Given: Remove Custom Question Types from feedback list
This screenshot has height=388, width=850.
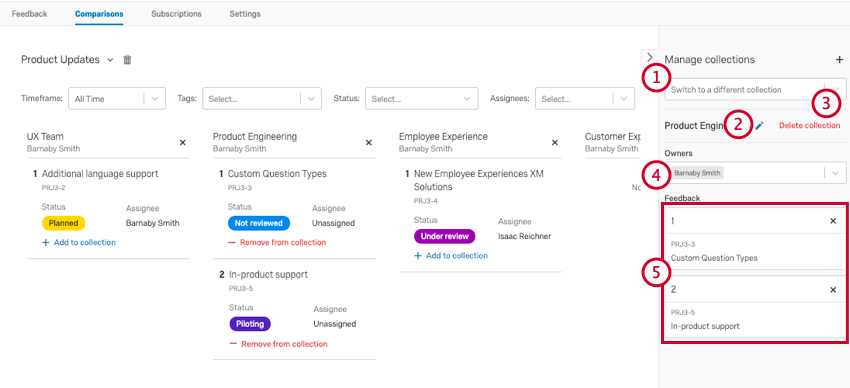Looking at the screenshot, I should tap(833, 221).
